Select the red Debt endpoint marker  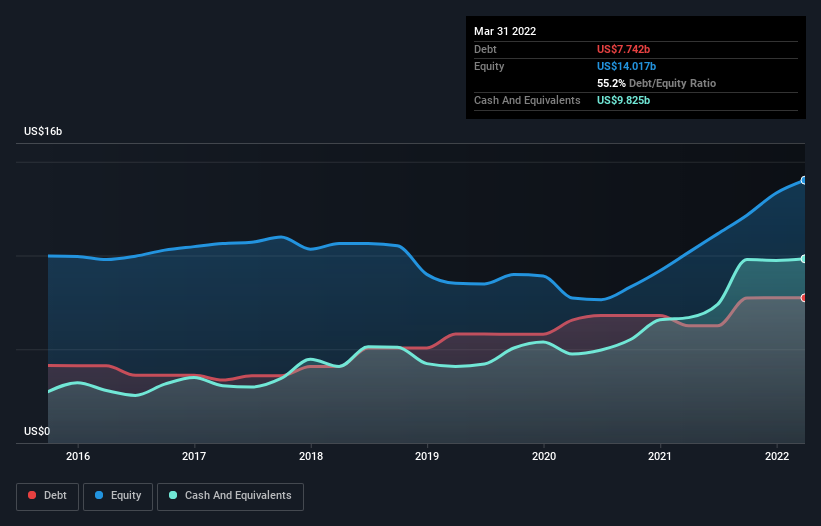point(804,298)
